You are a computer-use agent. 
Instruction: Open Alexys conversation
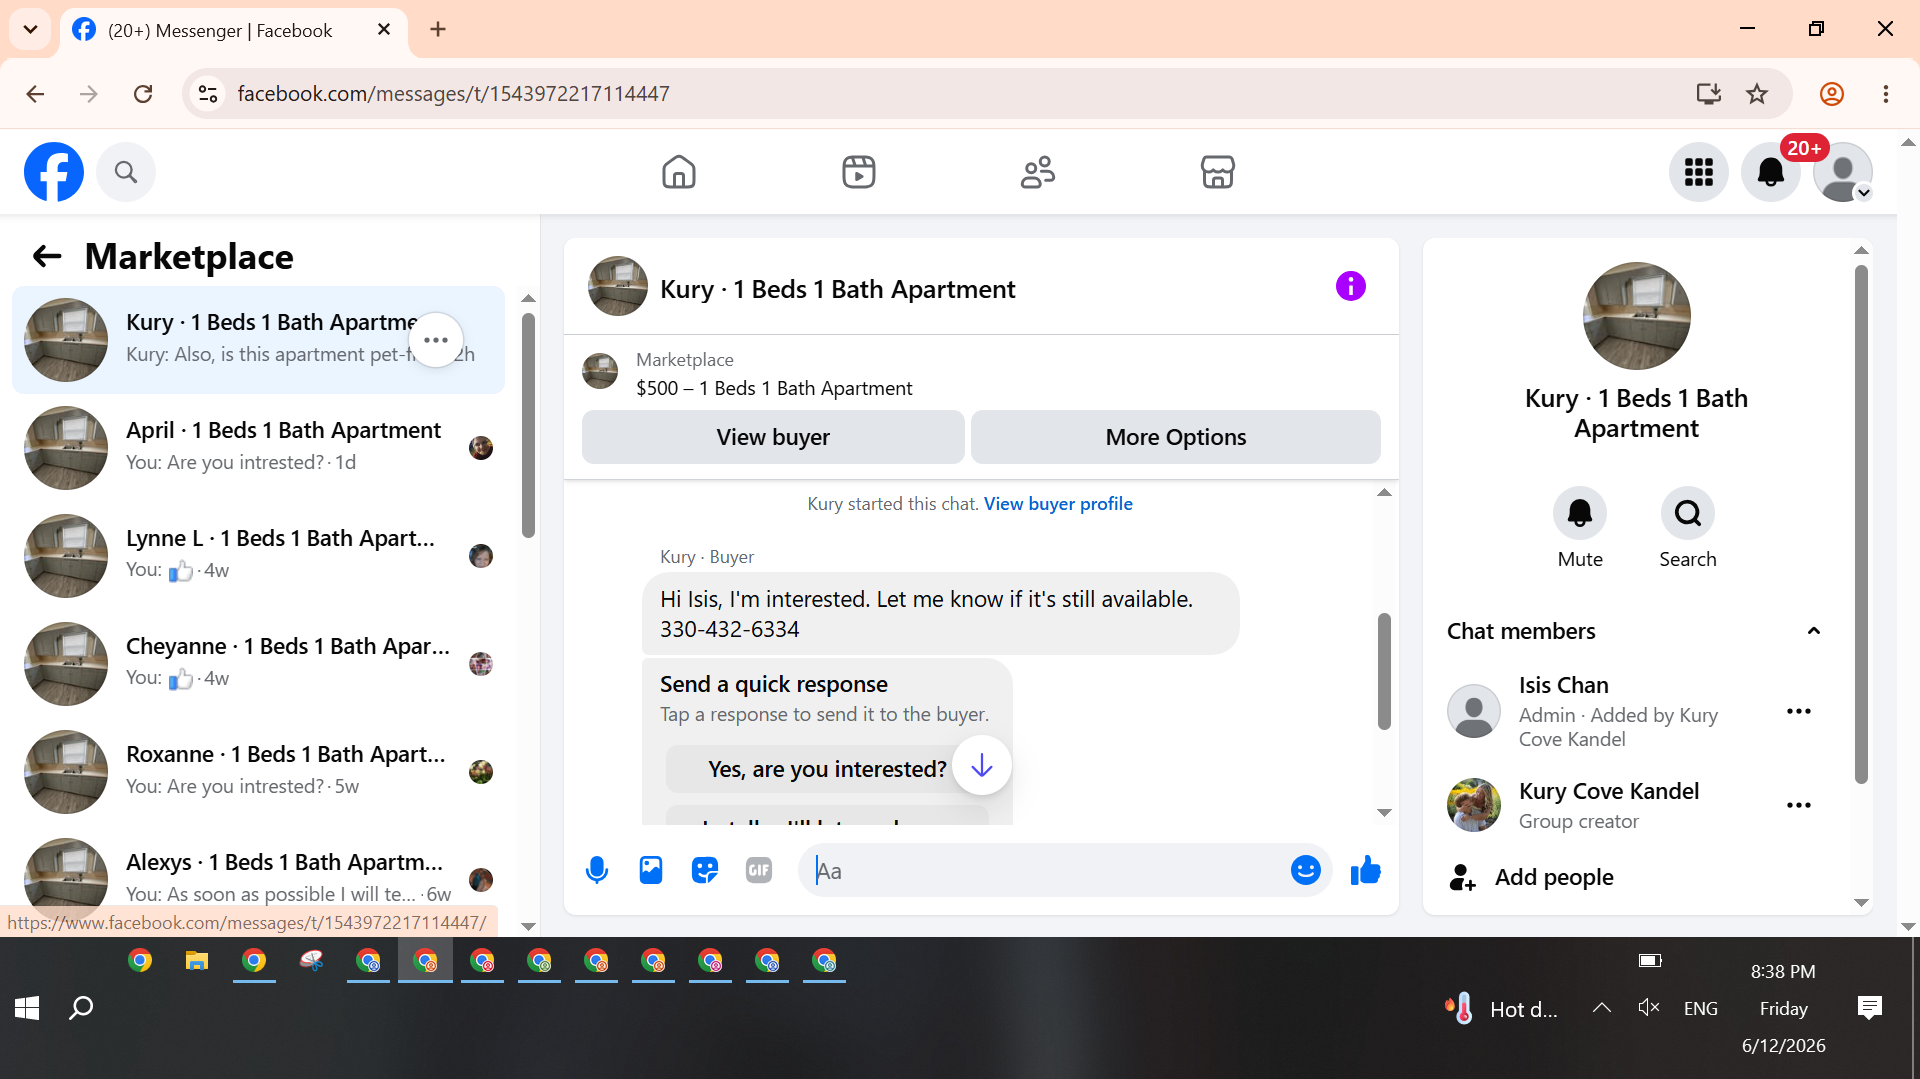tap(258, 878)
